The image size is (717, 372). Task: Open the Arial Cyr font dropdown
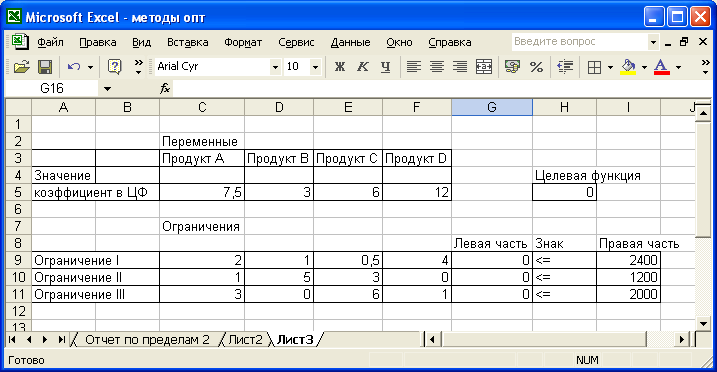tap(275, 67)
